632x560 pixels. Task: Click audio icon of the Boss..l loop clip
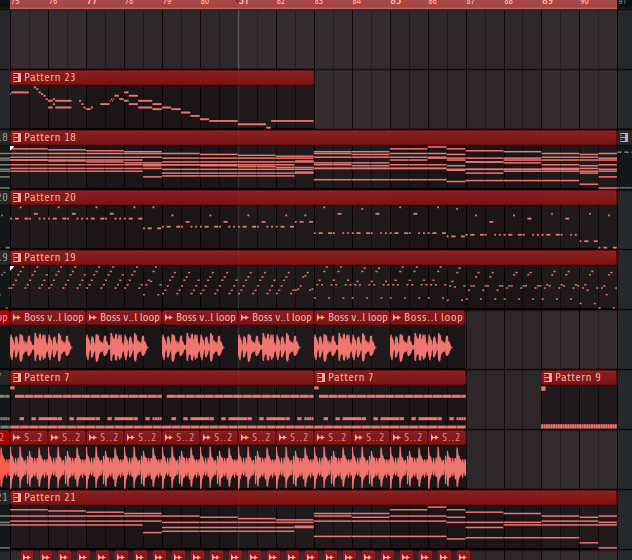[x=396, y=318]
